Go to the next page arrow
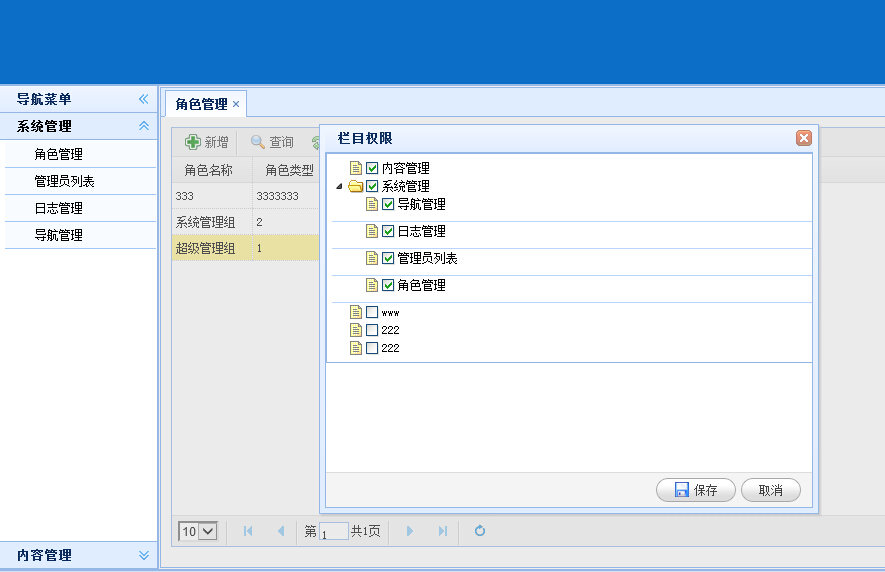This screenshot has width=885, height=572. point(410,531)
